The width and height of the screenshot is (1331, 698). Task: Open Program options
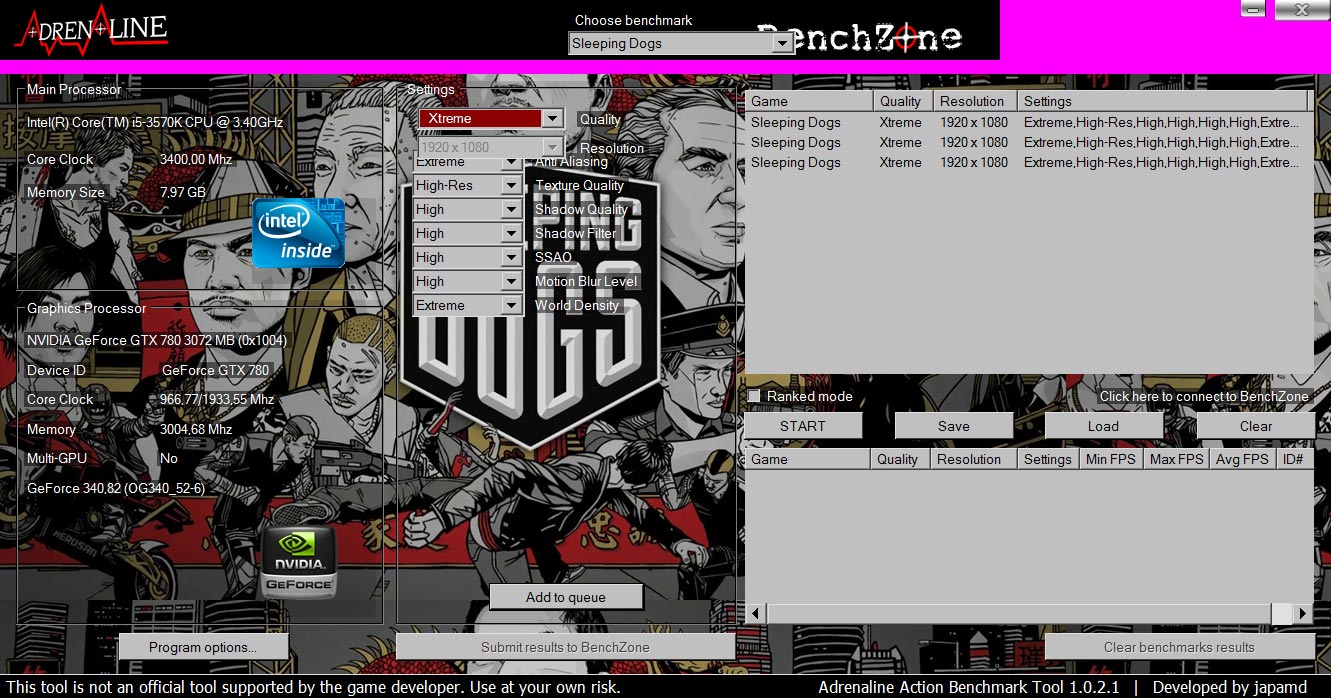pyautogui.click(x=203, y=647)
